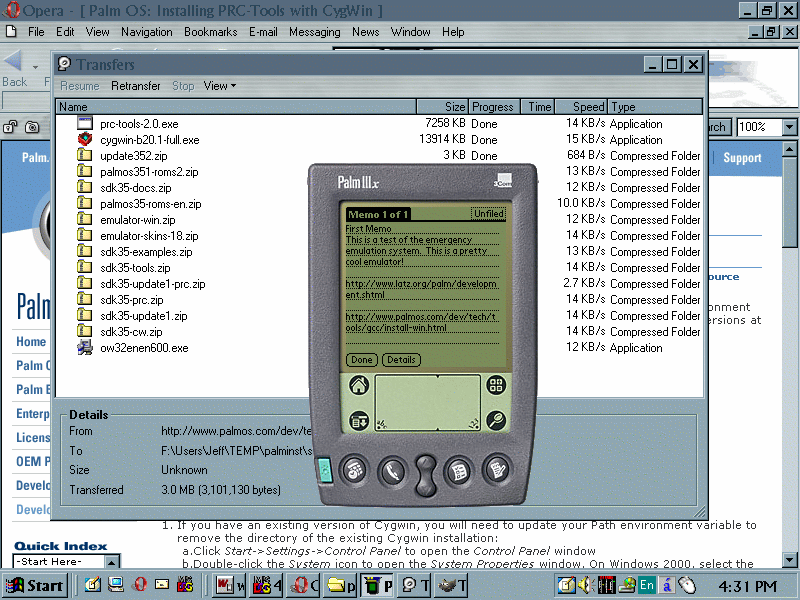Open the E-mail menu
Image resolution: width=800 pixels, height=600 pixels.
(263, 32)
